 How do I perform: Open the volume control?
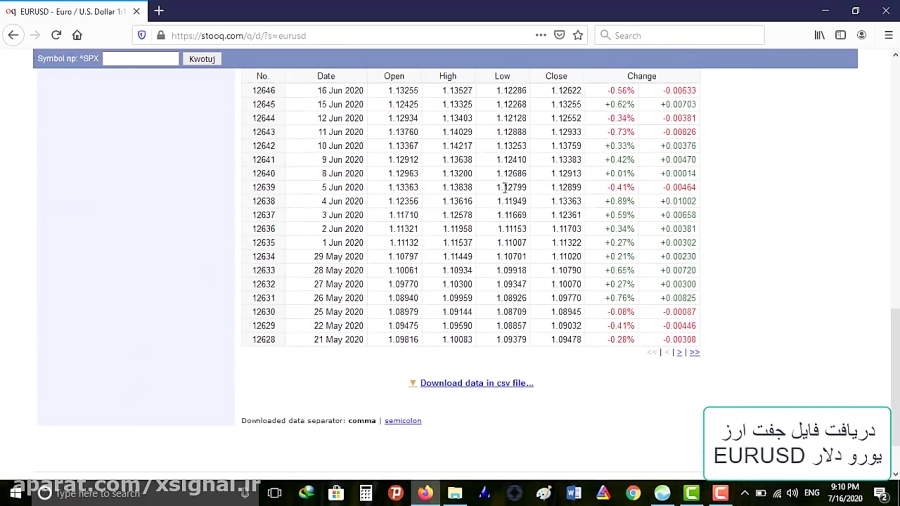coord(793,493)
